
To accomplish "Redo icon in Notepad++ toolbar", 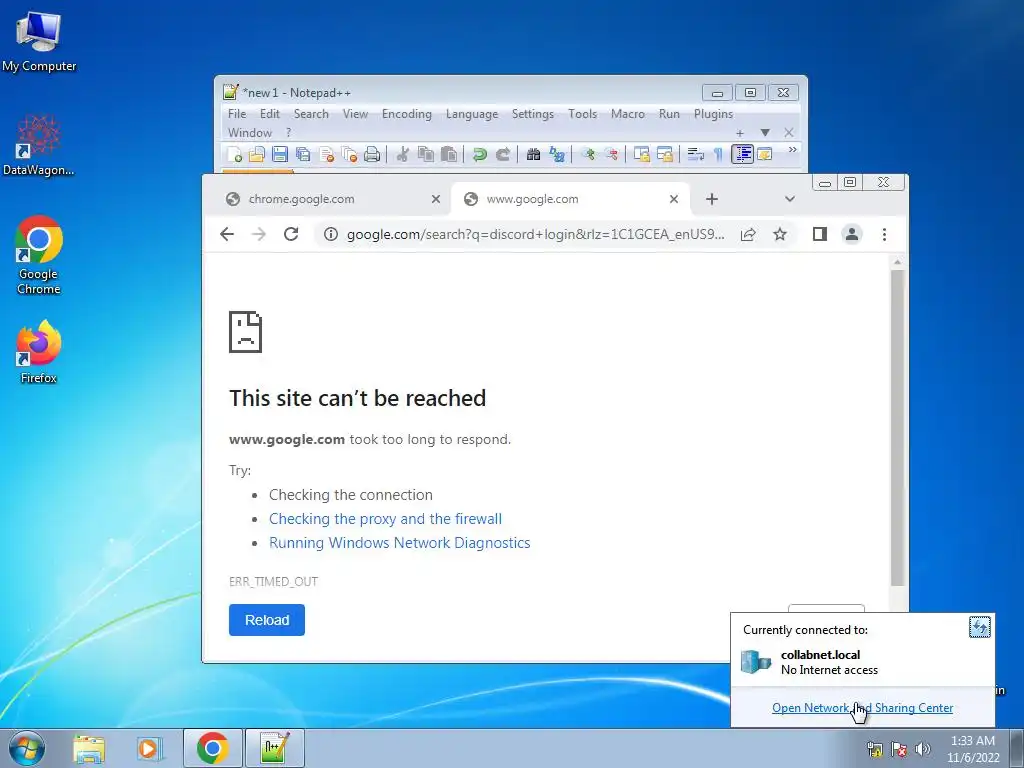I will [503, 154].
